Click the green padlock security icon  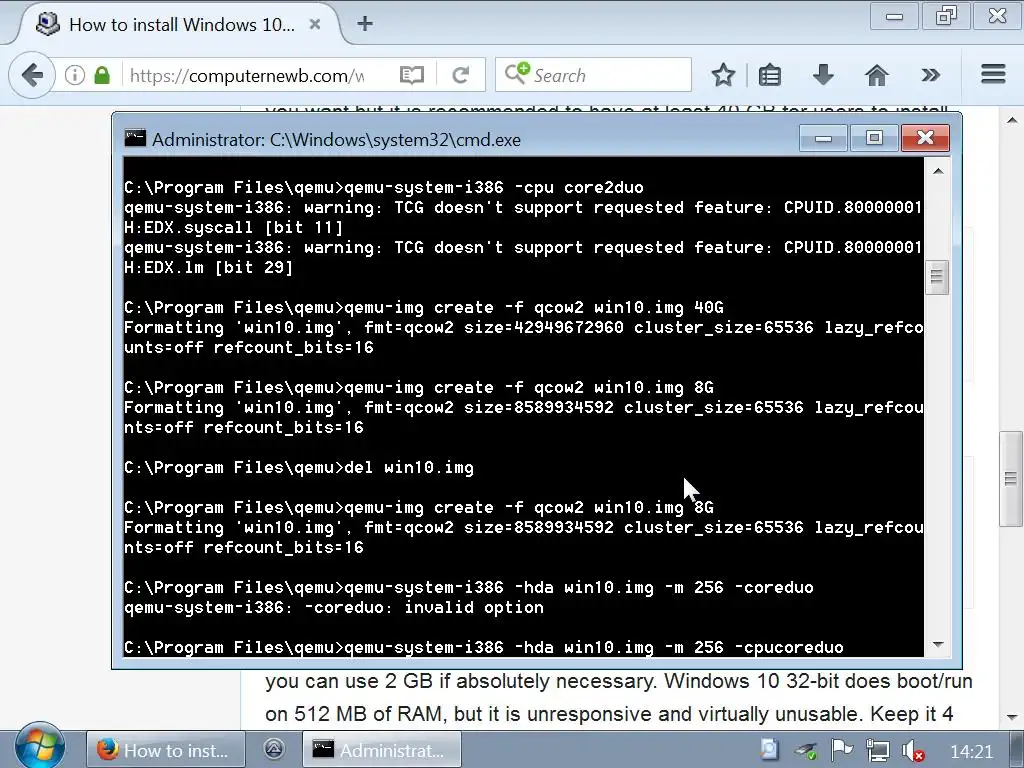pos(102,75)
